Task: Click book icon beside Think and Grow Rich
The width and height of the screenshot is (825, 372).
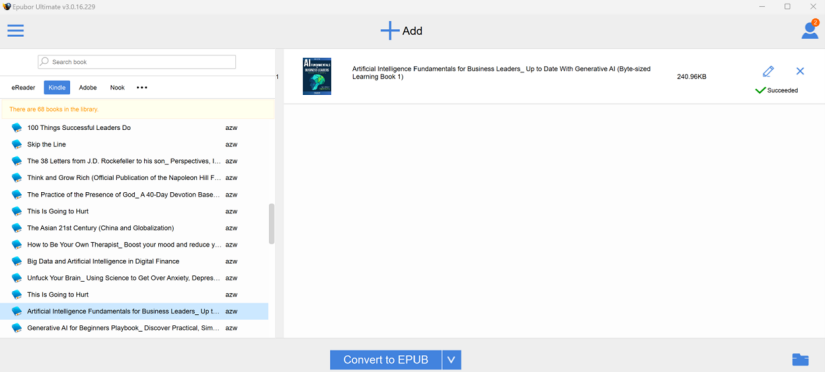Action: [x=17, y=178]
